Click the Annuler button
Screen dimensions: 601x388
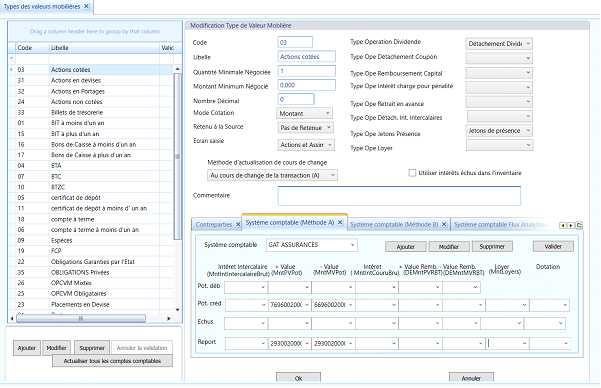click(471, 378)
